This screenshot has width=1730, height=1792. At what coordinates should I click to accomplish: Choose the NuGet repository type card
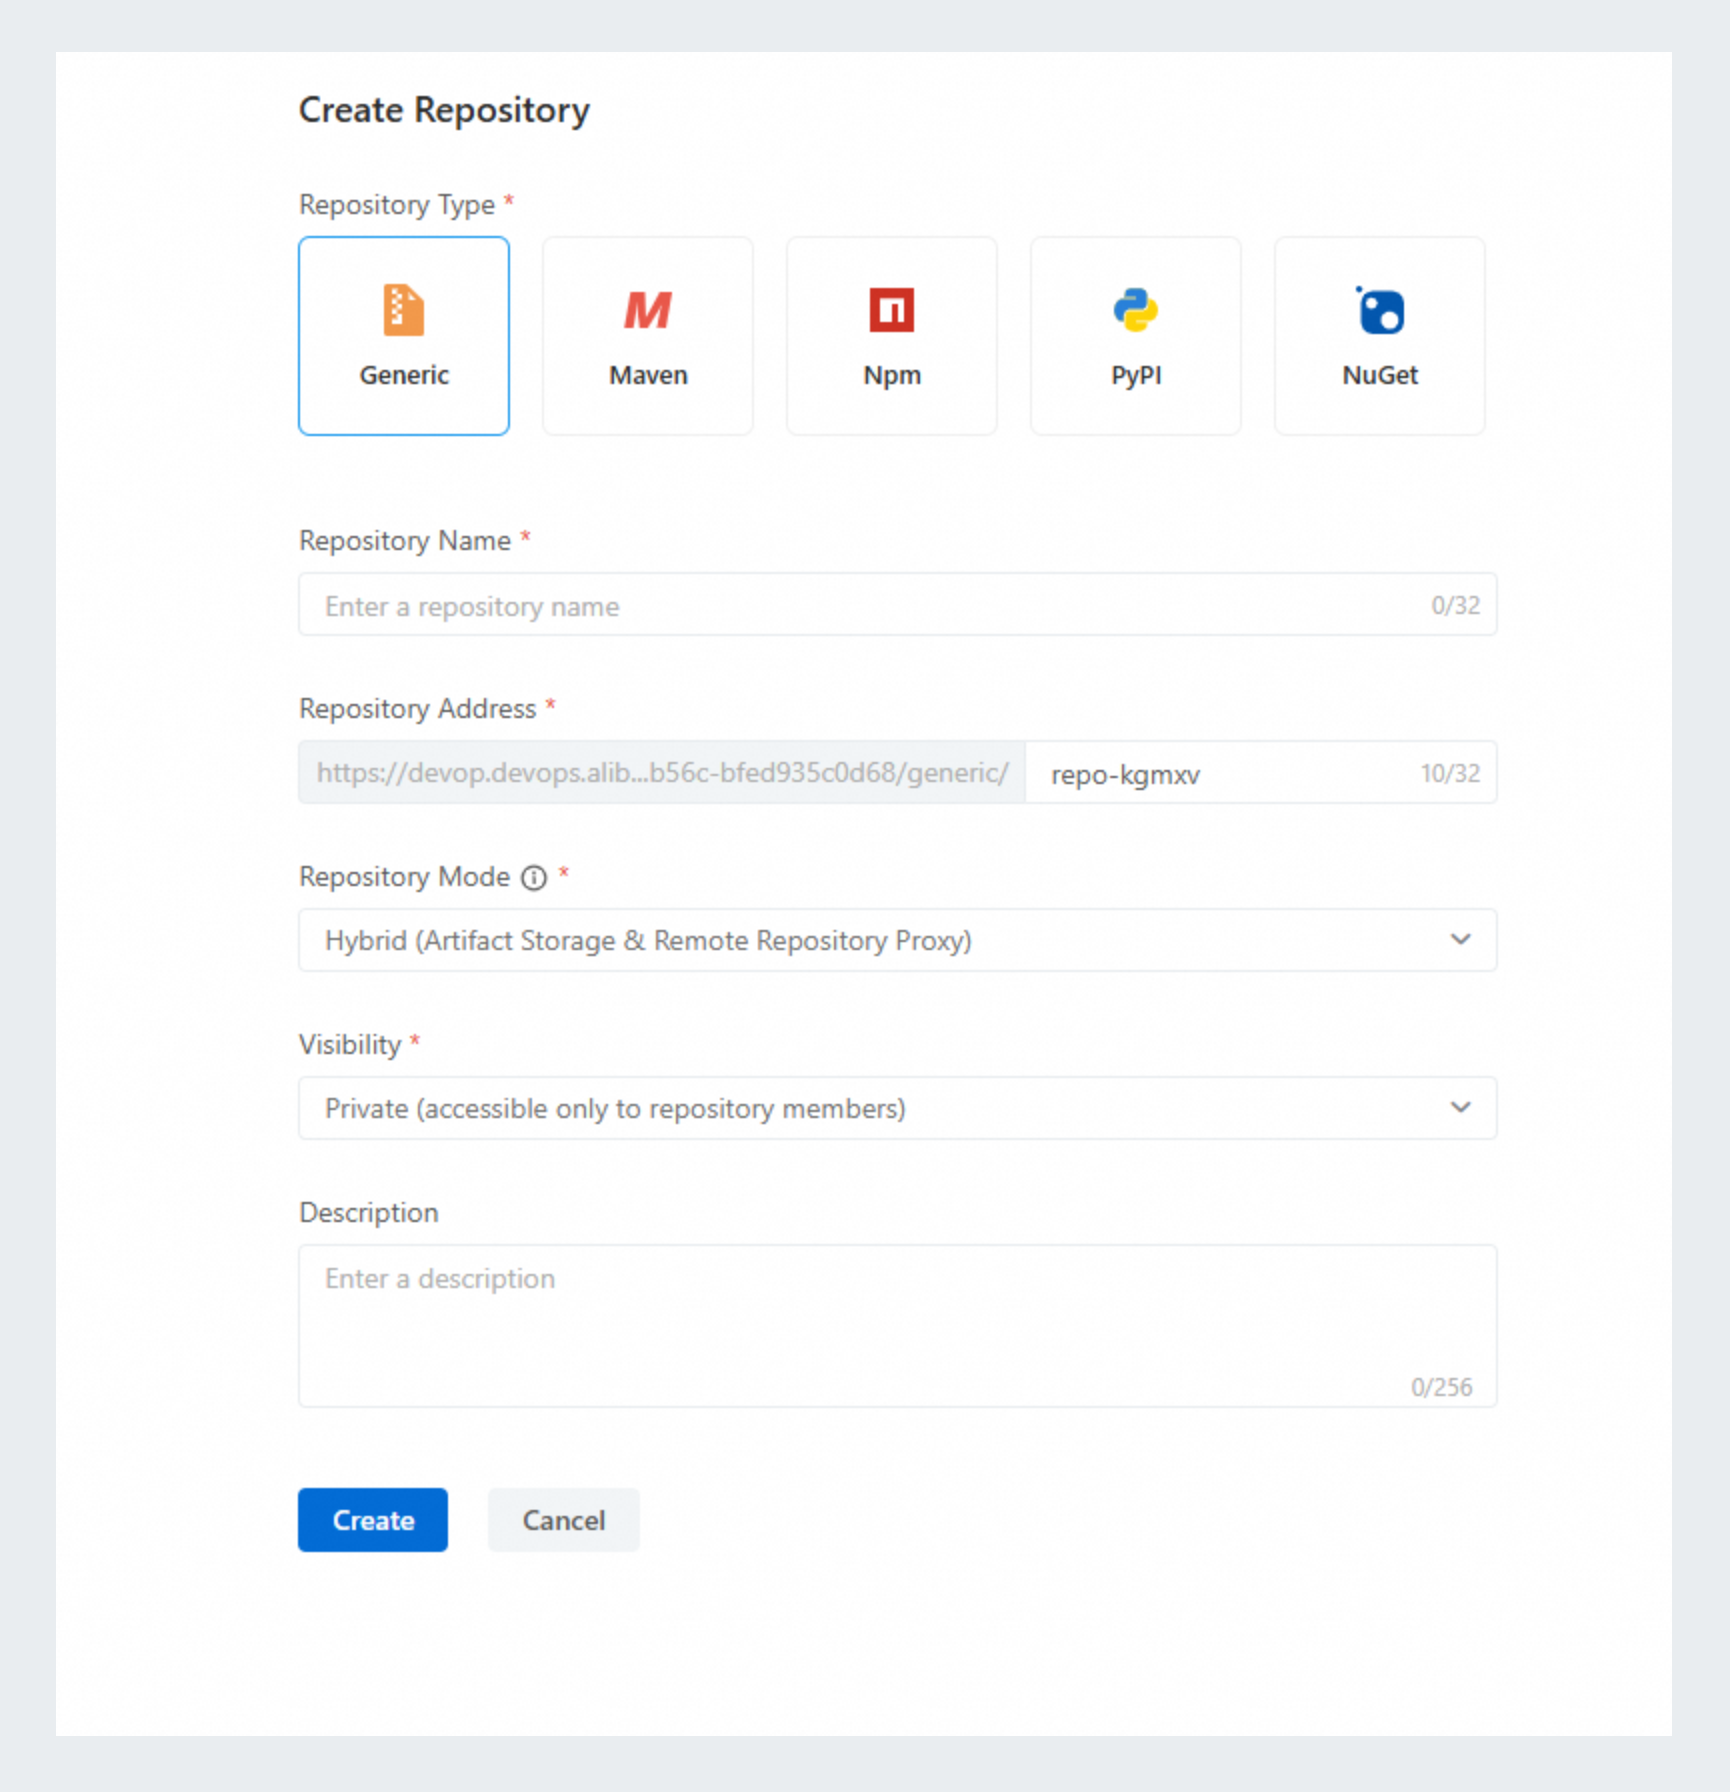pos(1380,336)
